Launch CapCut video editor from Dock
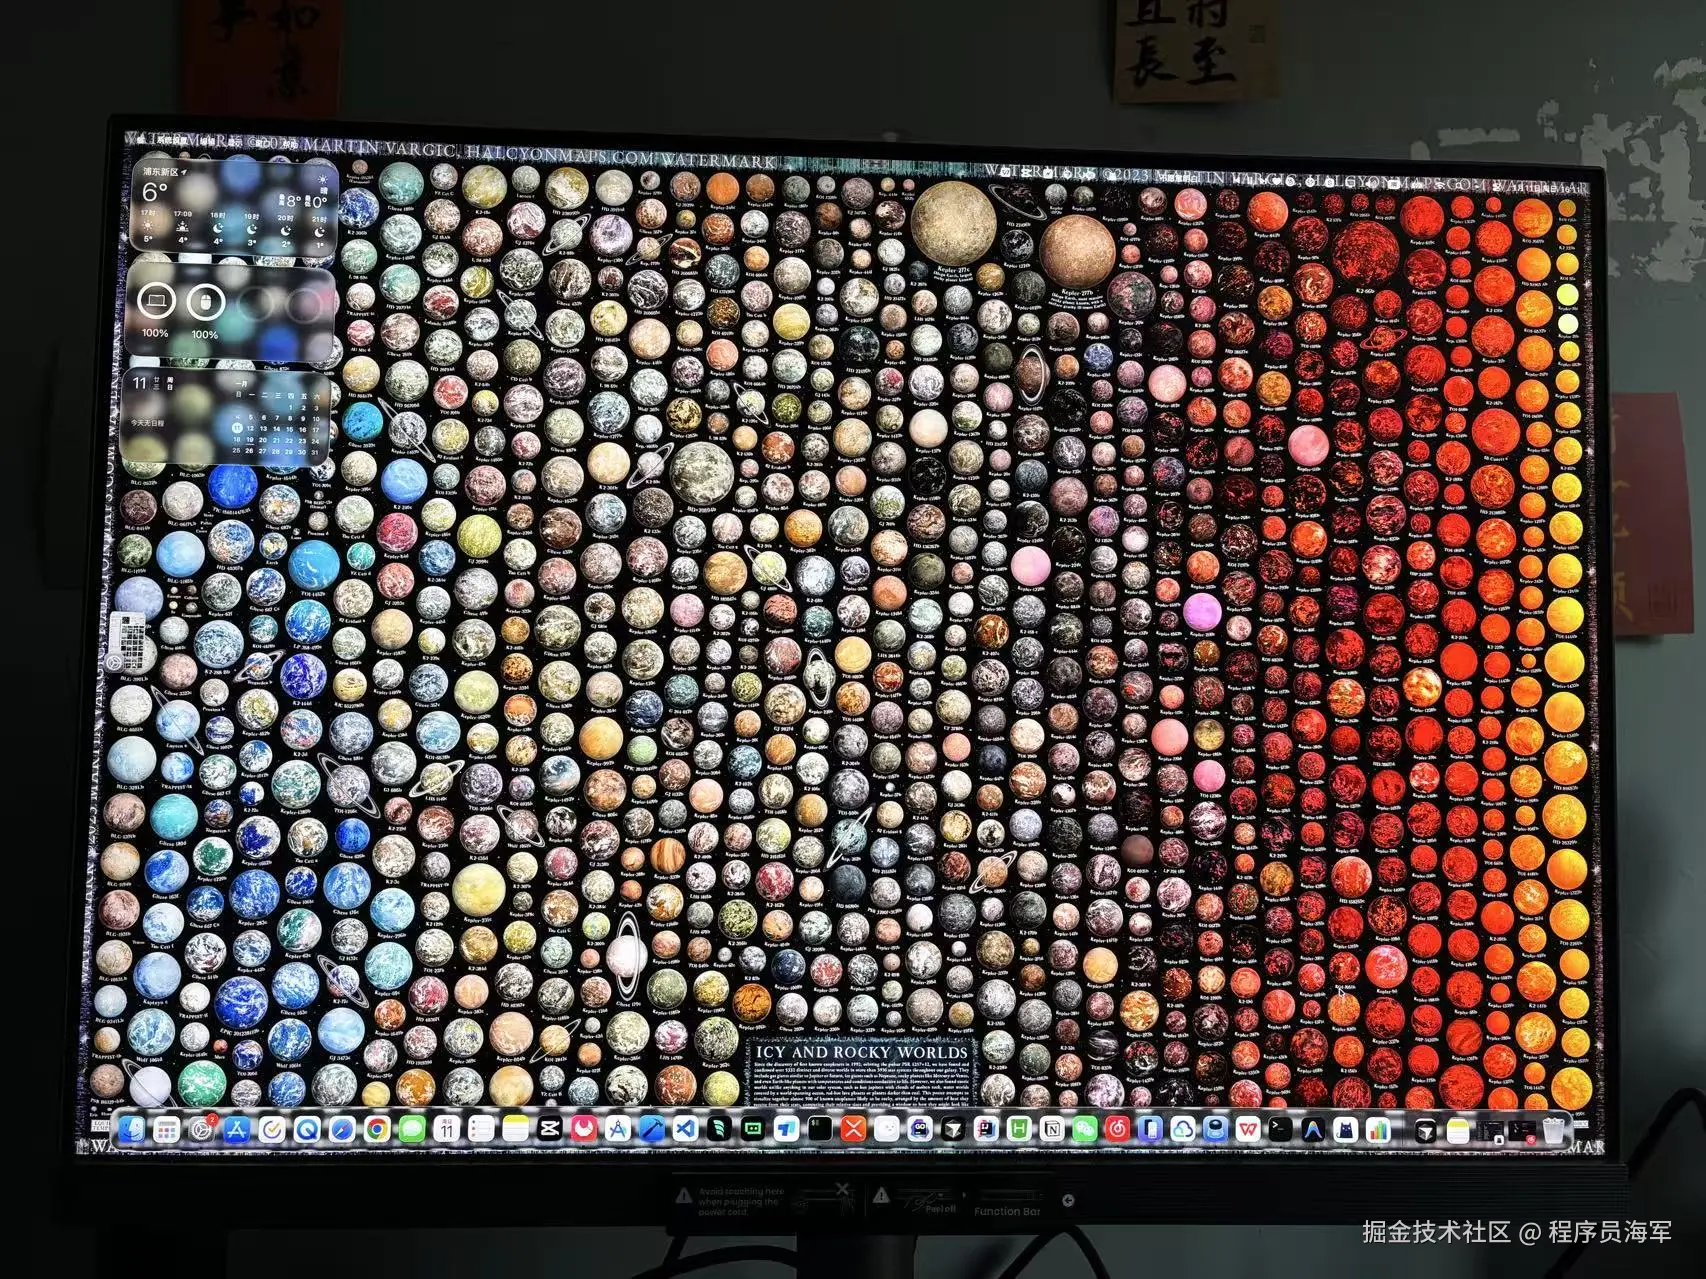1706x1279 pixels. pos(549,1129)
